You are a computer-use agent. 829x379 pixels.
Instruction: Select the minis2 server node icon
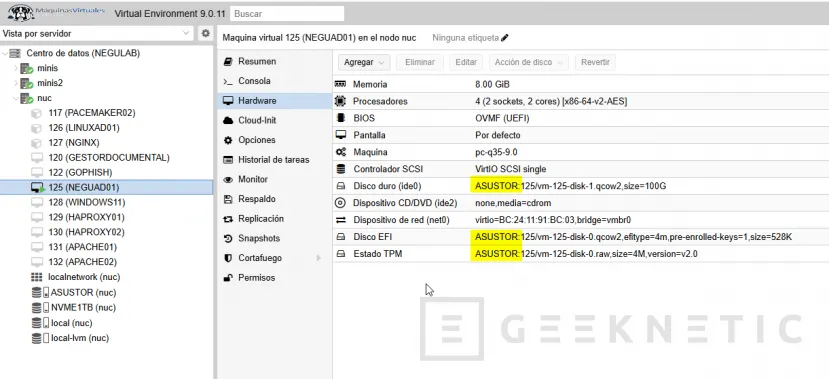tap(27, 83)
